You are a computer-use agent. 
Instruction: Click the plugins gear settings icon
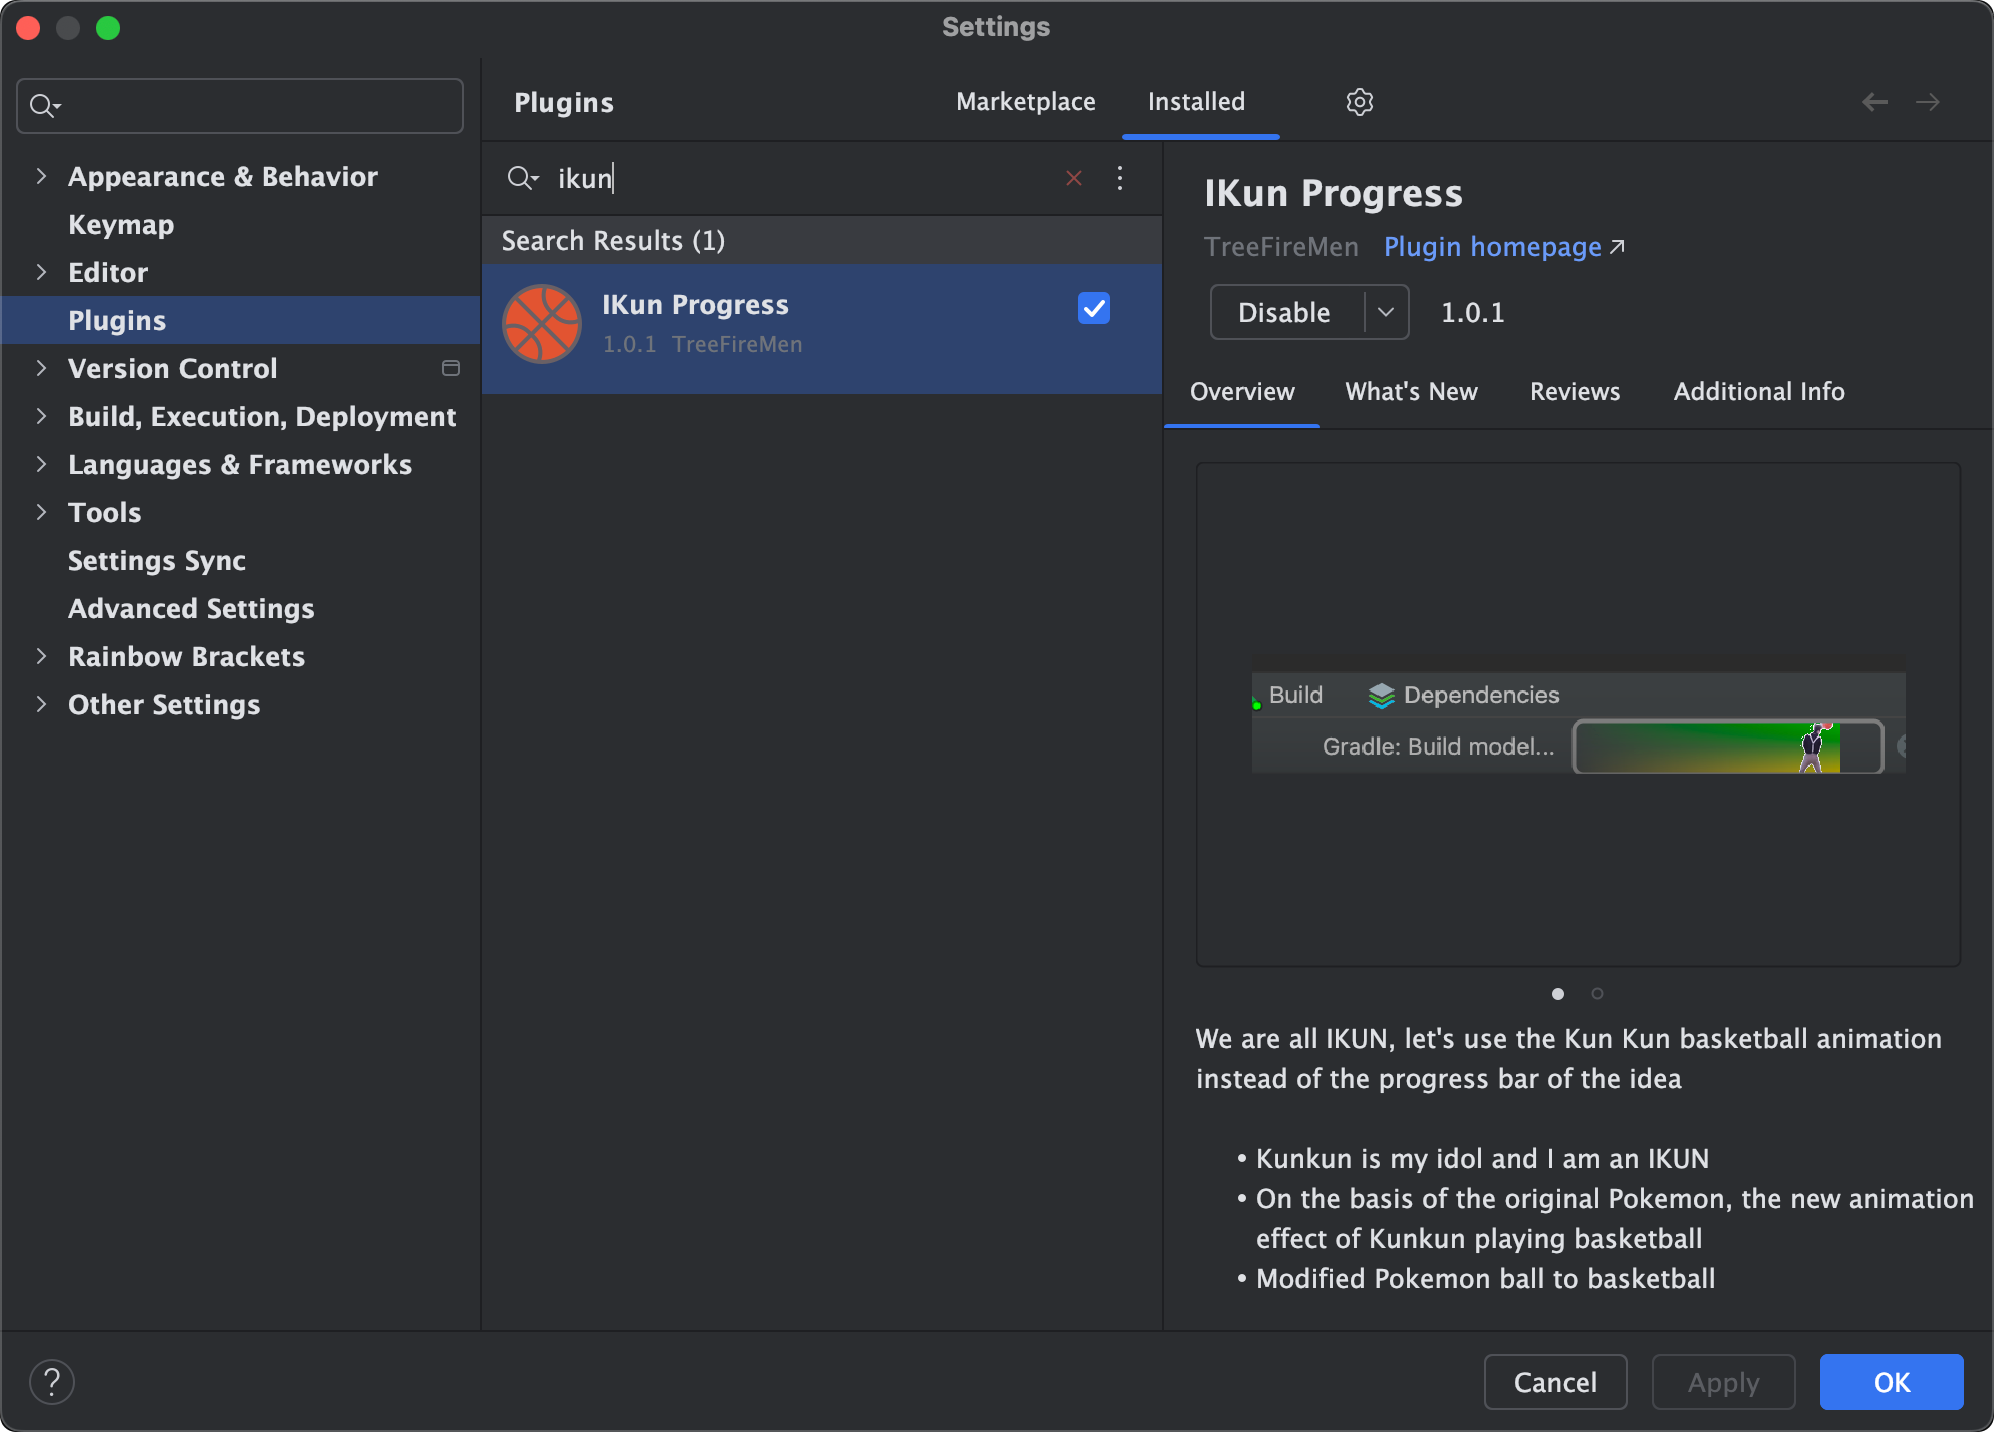point(1359,102)
